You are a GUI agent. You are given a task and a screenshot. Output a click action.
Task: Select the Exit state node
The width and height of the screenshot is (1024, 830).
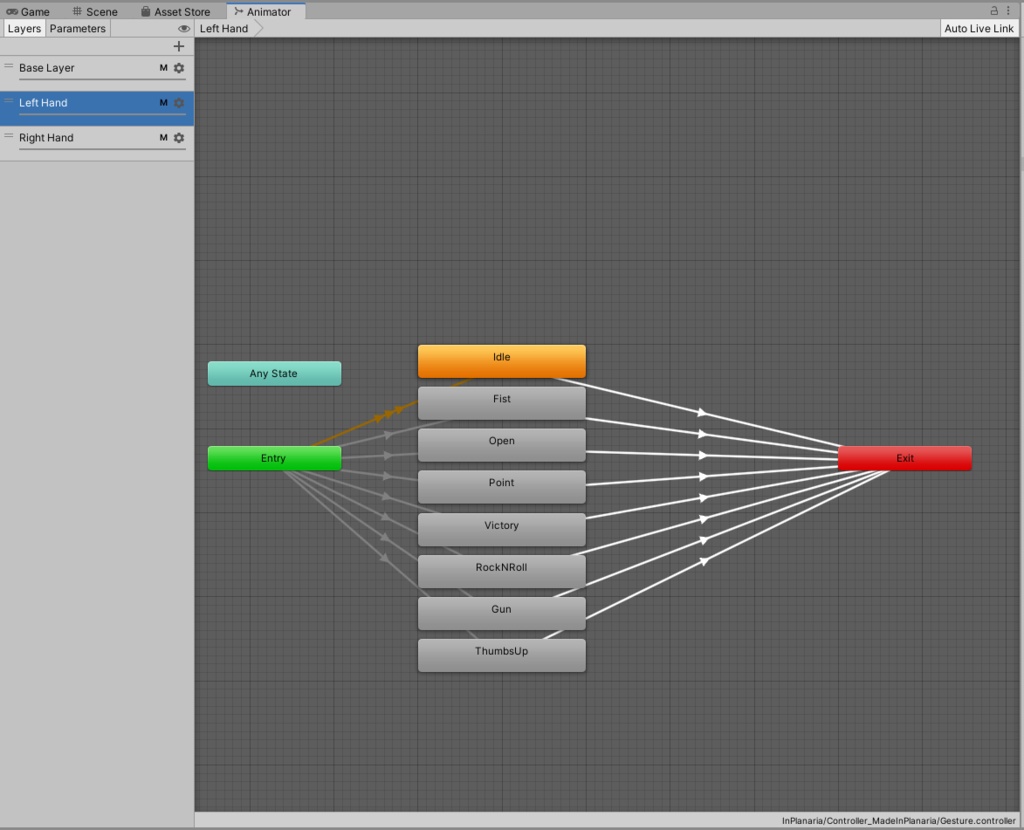(905, 458)
